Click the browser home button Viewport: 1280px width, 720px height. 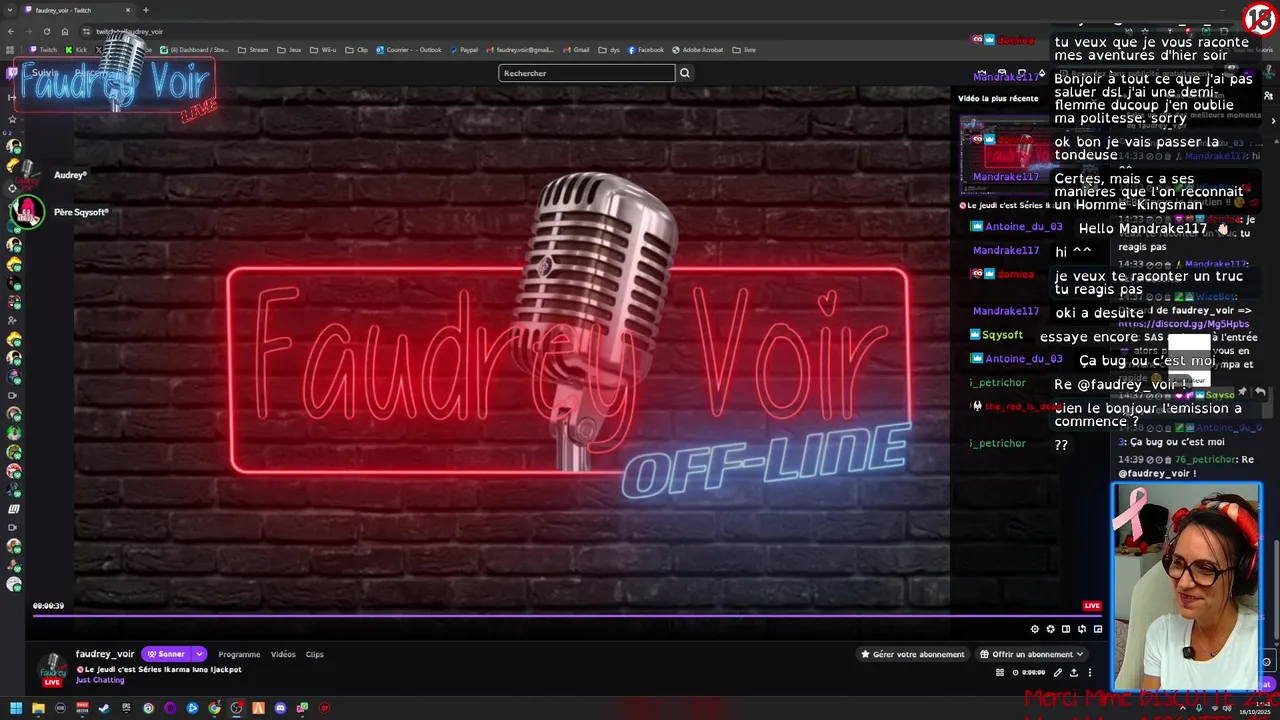pos(65,31)
